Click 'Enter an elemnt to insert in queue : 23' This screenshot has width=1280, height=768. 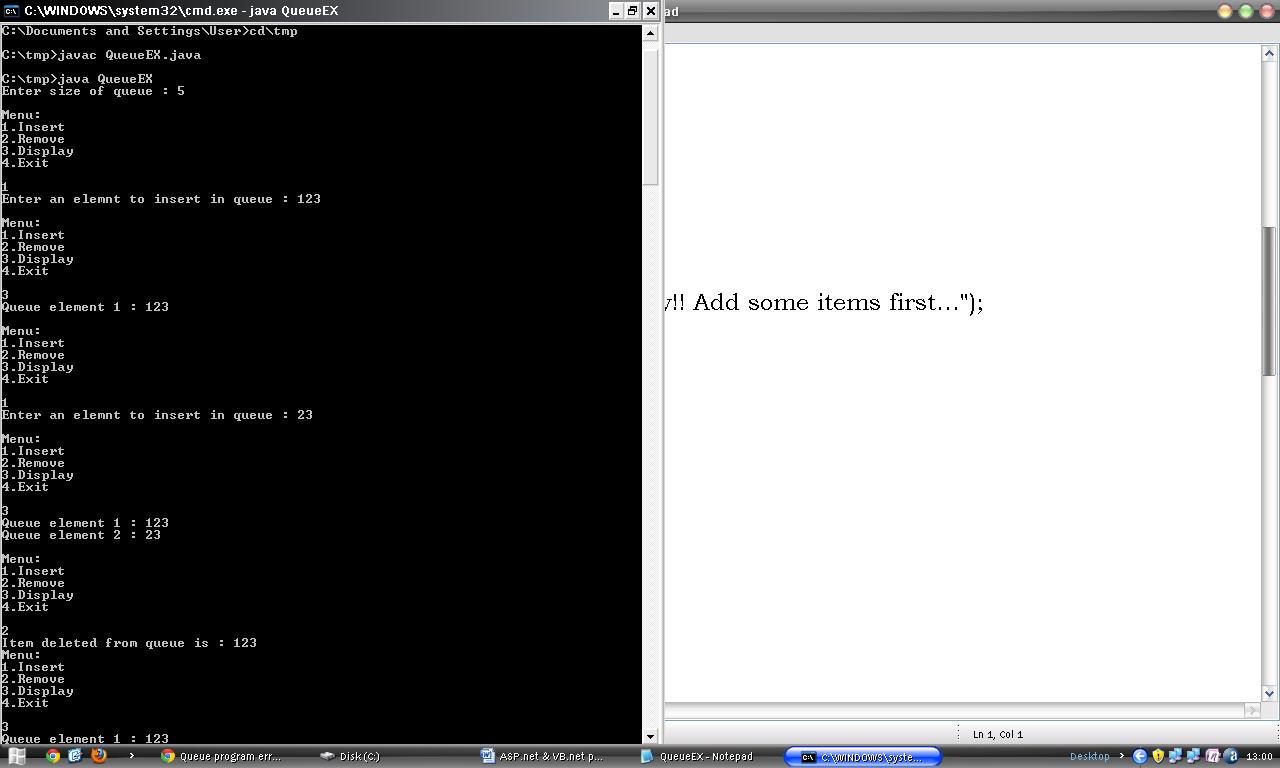coord(157,415)
